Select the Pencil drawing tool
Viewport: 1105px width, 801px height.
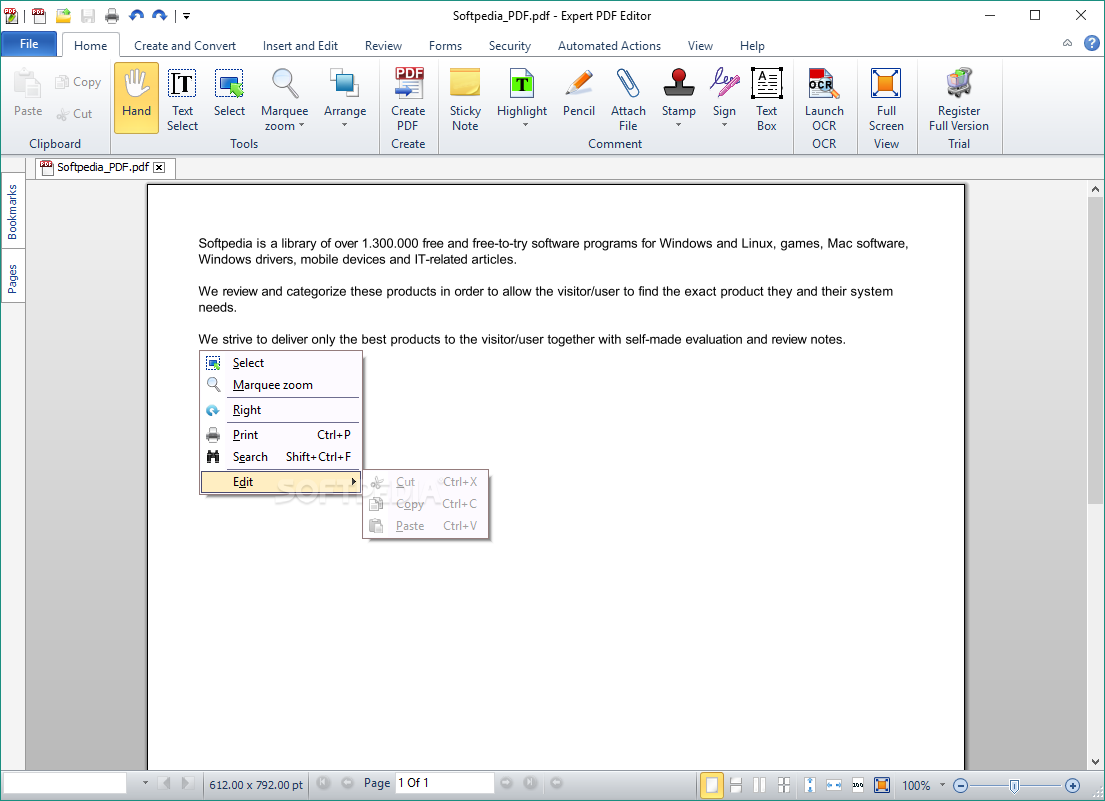(x=579, y=92)
